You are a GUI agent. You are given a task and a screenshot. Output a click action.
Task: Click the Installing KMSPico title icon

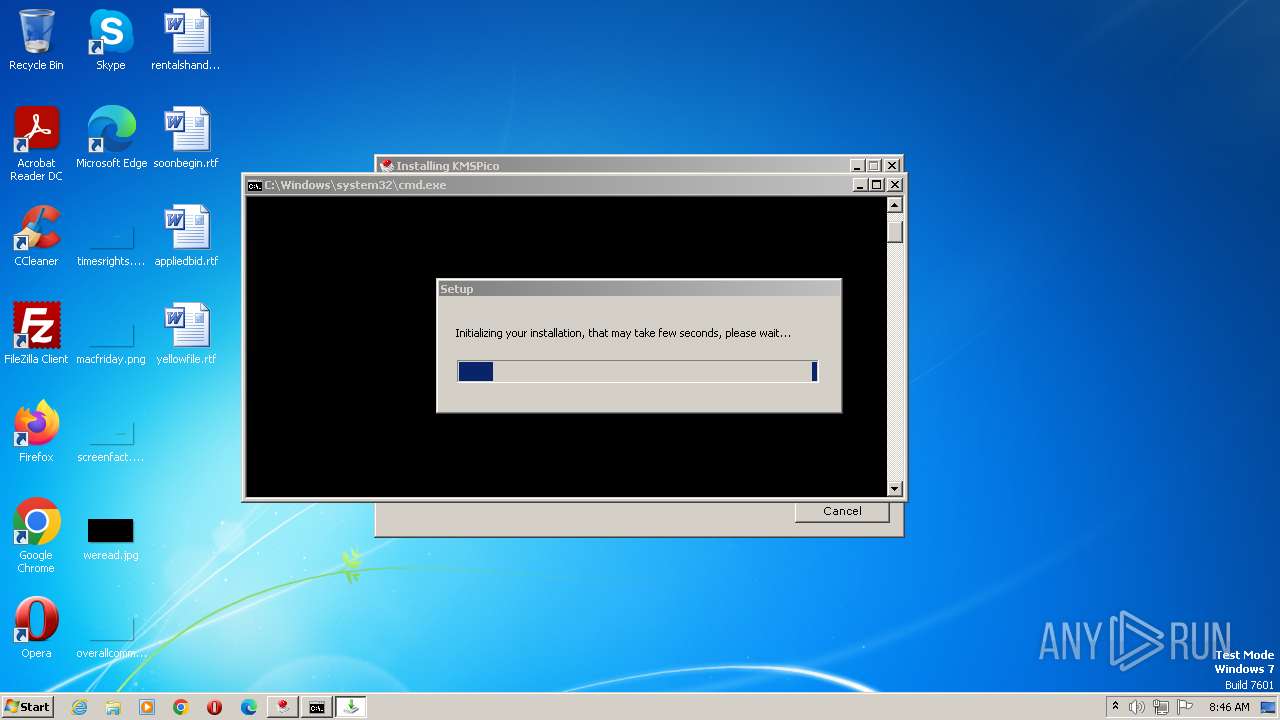(387, 166)
